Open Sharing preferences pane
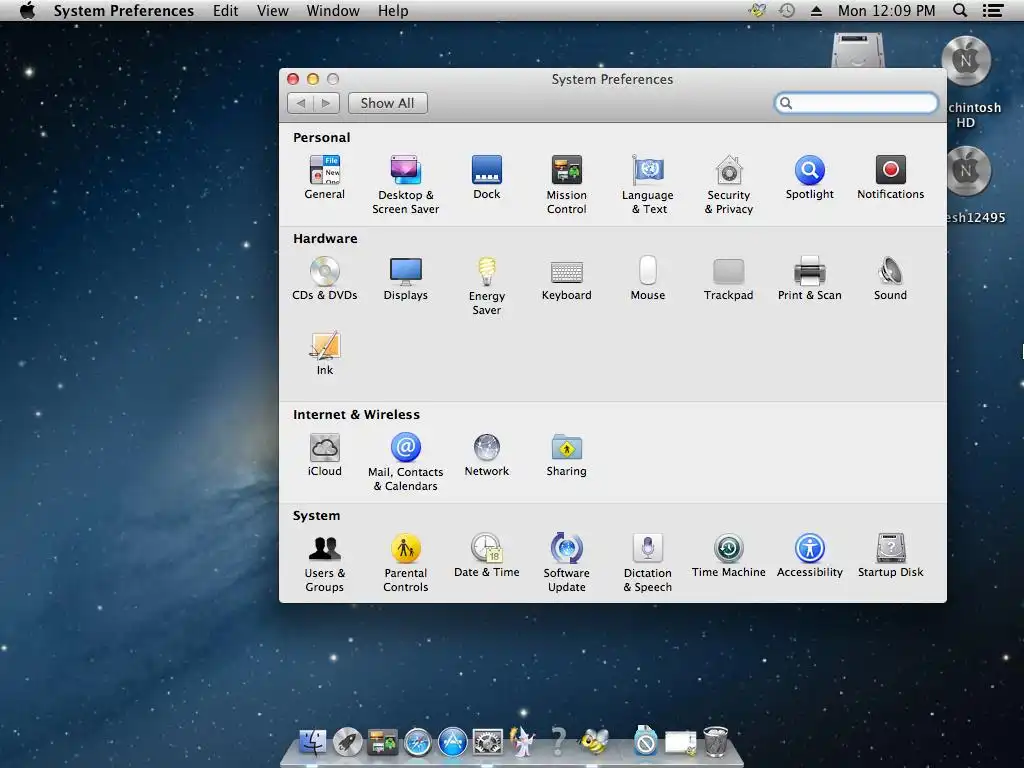The height and width of the screenshot is (768, 1024). tap(566, 455)
